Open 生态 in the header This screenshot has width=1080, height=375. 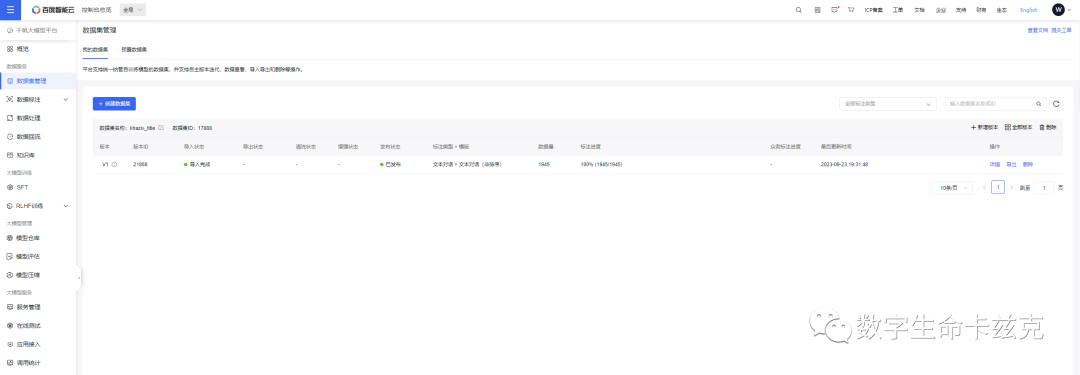click(1001, 10)
